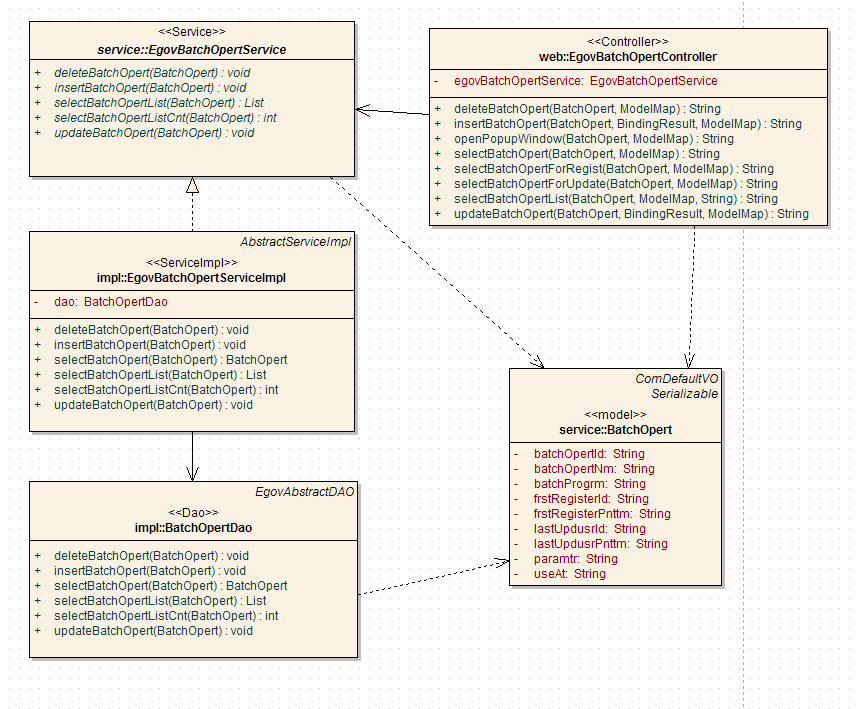Click the association arrowhead pointing into BatchOpertDao
857x709 pixels.
tap(192, 474)
